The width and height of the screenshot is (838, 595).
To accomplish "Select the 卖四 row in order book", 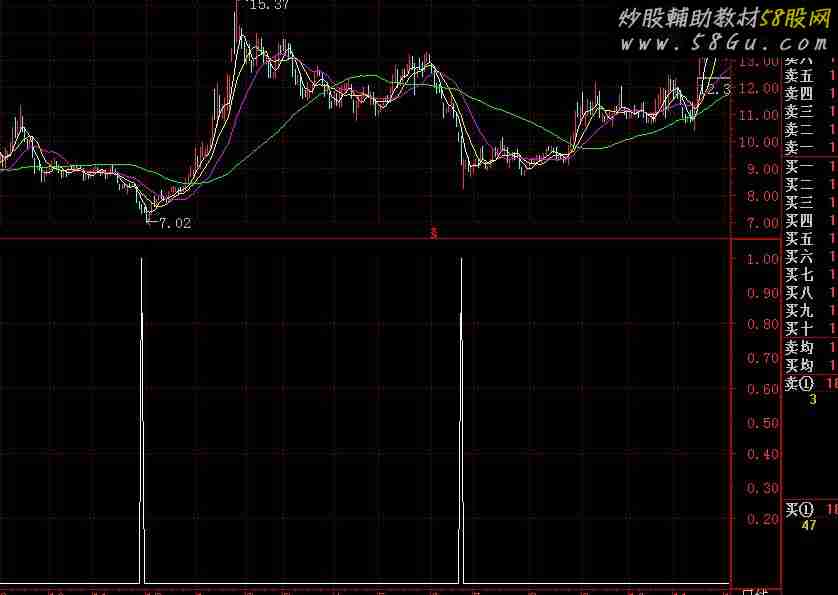I will [810, 94].
